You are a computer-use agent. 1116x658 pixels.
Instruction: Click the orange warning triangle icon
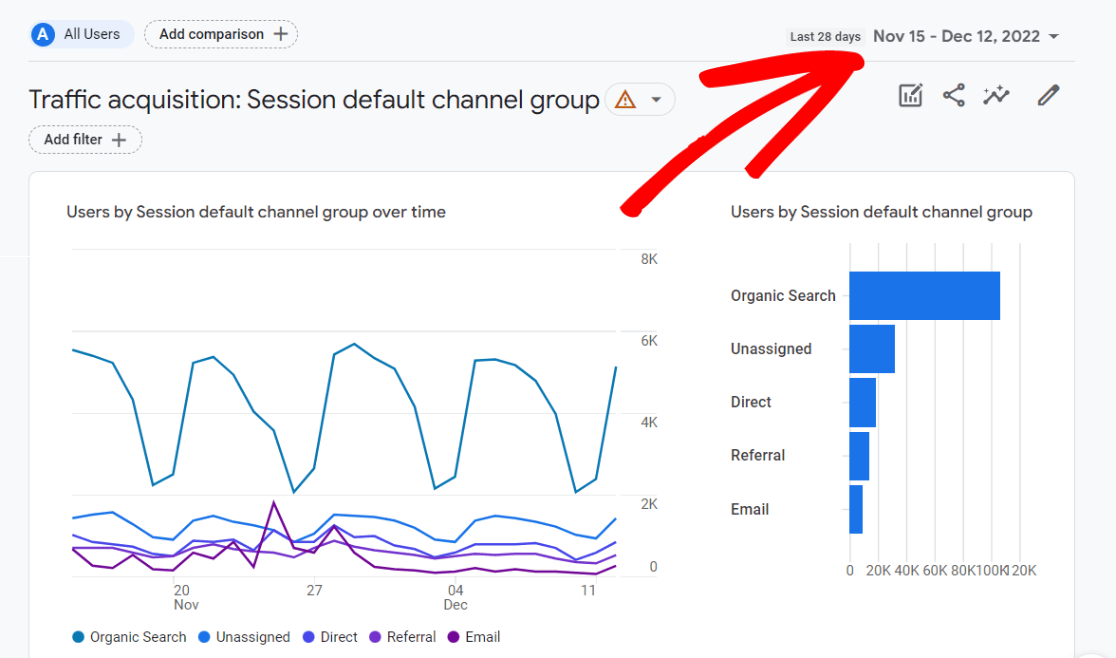625,100
